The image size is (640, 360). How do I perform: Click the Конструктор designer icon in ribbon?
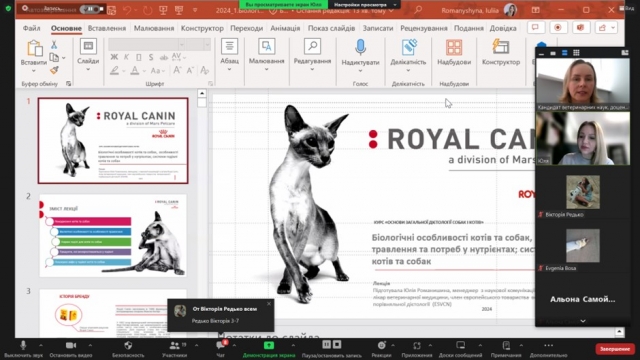pos(500,47)
